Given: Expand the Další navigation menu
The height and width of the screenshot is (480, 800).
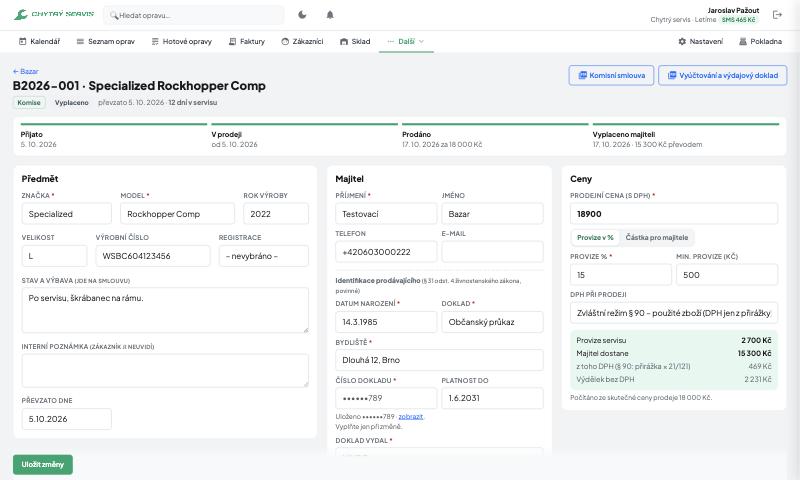Looking at the screenshot, I should (406, 41).
